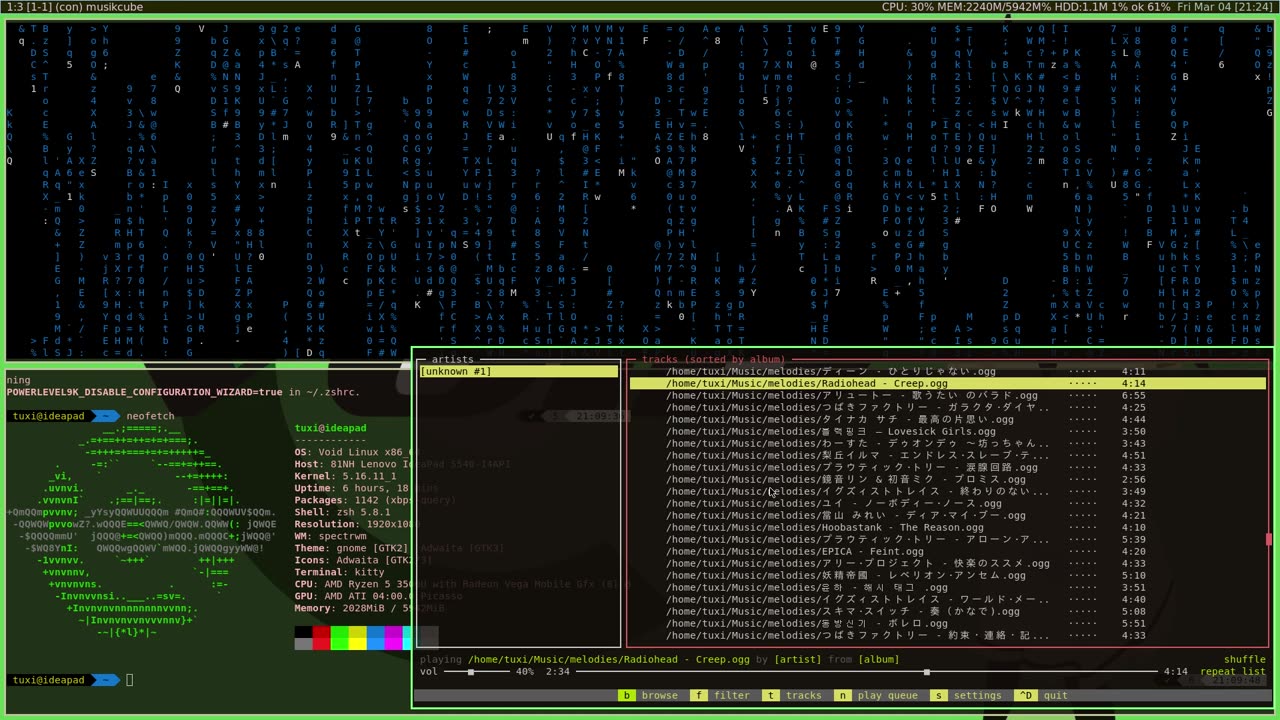Select the track with duration 5:51
This screenshot has width=1280, height=720.
click(x=948, y=624)
